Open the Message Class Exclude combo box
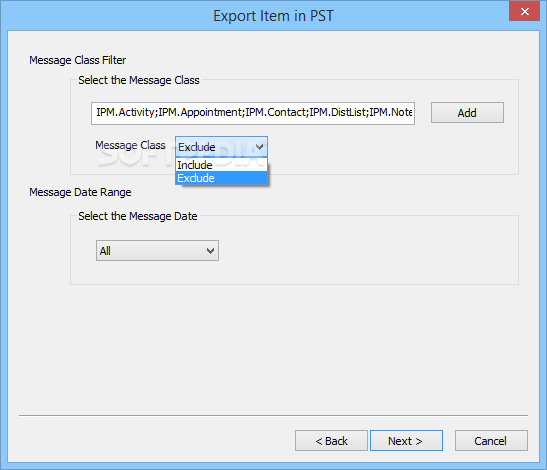Viewport: 547px width, 470px height. click(x=222, y=147)
